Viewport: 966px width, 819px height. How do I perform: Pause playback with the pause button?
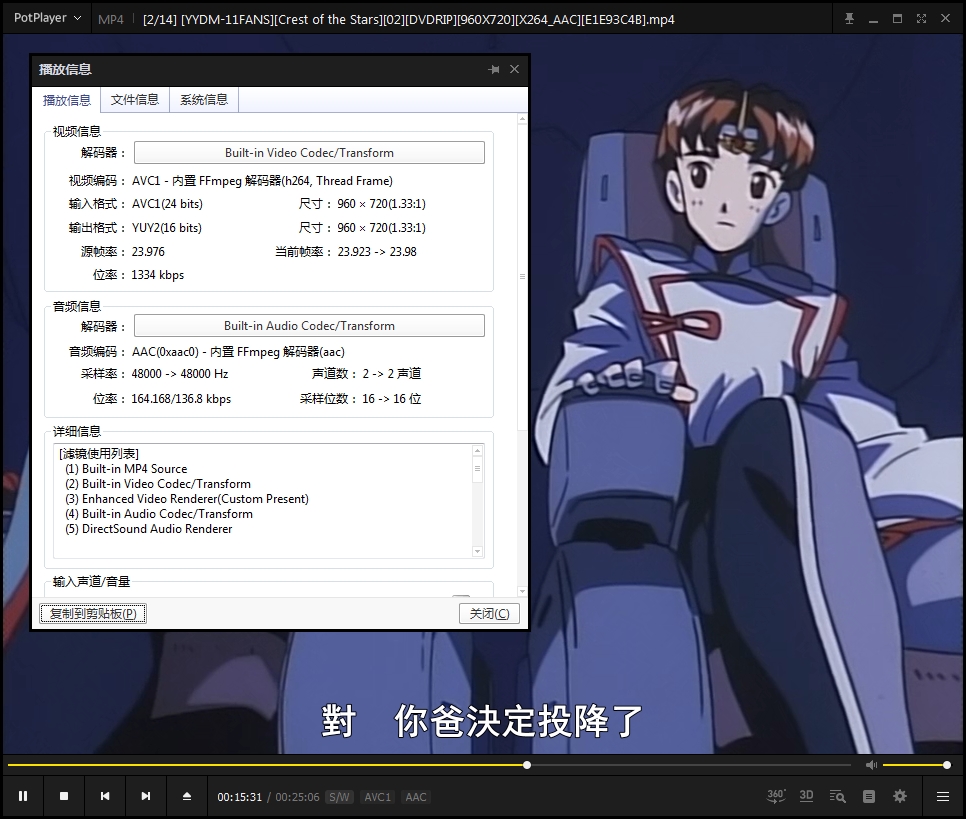[23, 796]
